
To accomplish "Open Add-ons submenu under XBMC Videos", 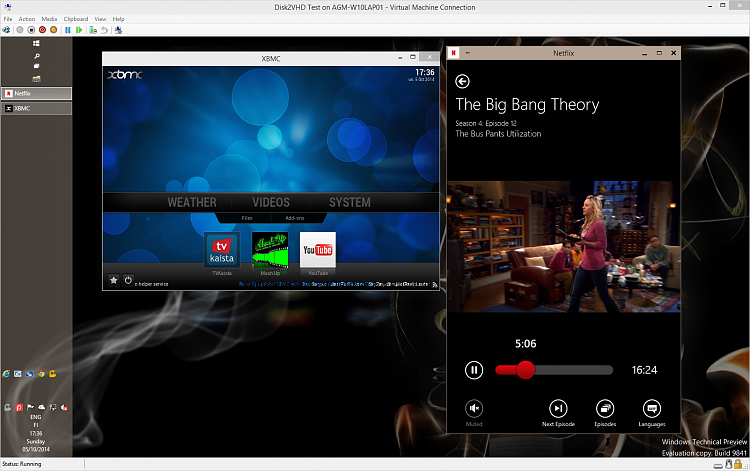I will (x=295, y=218).
